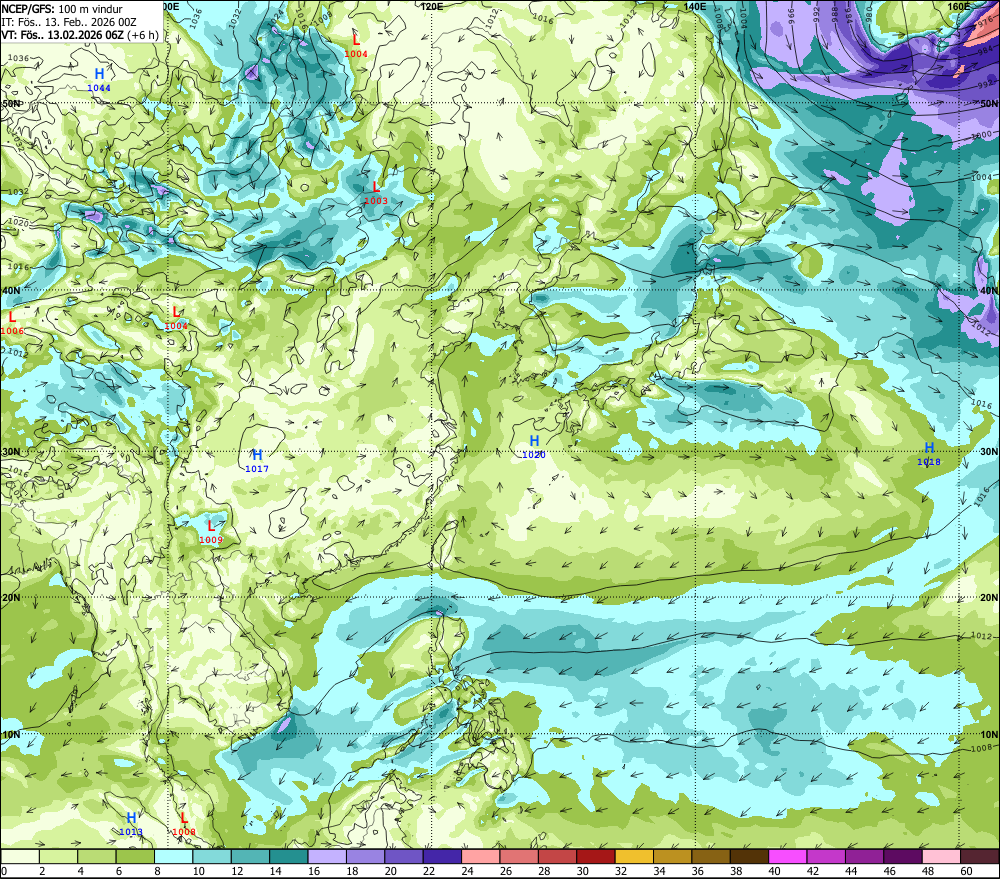
Task: Select the deep indigo 22–24 legend swatch
Action: pyautogui.click(x=443, y=856)
